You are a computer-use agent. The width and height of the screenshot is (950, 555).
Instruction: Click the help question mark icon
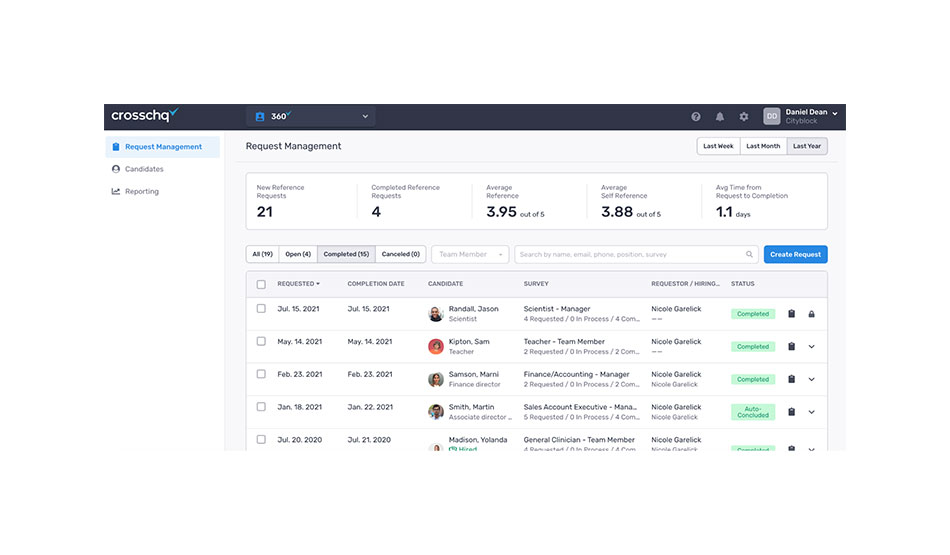tap(696, 117)
